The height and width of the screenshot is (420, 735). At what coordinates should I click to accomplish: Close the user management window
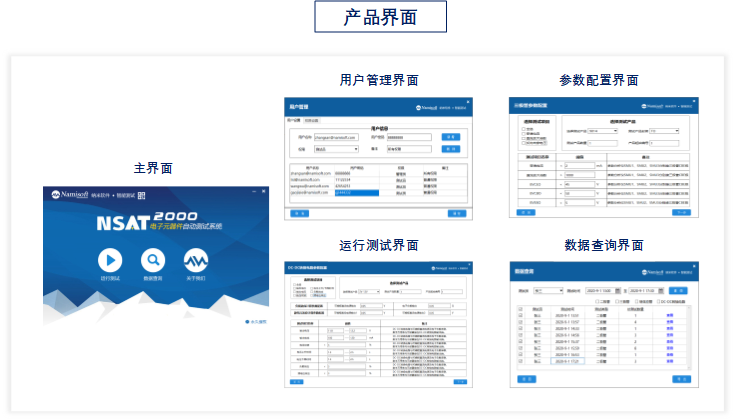[x=468, y=102]
